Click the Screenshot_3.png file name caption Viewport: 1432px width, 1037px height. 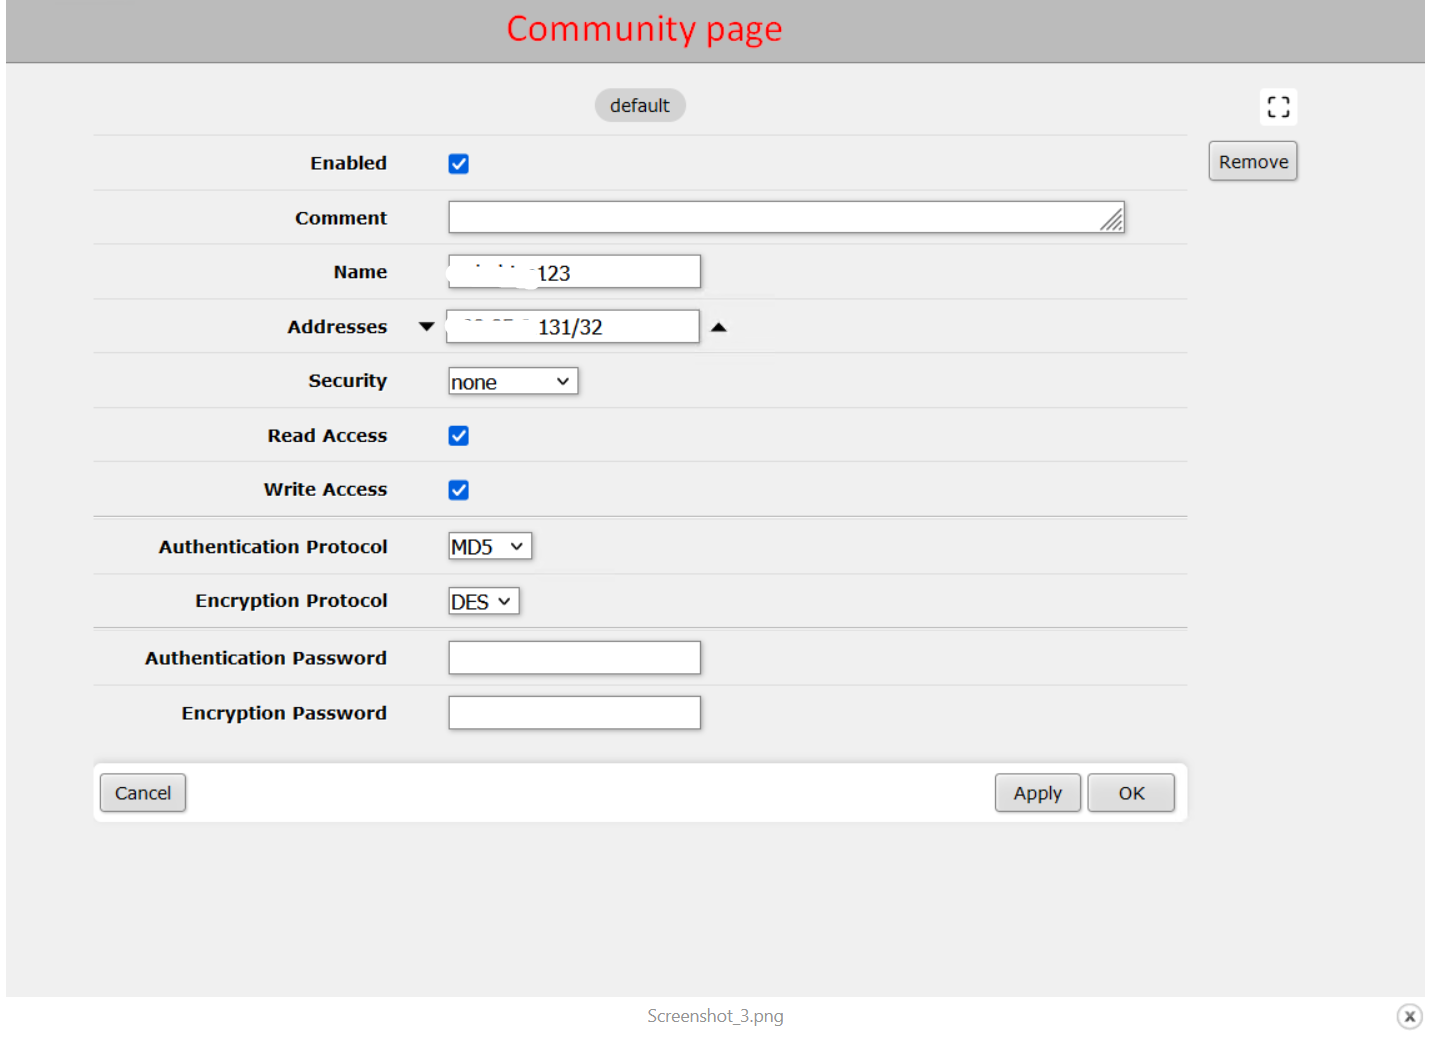pos(715,1016)
